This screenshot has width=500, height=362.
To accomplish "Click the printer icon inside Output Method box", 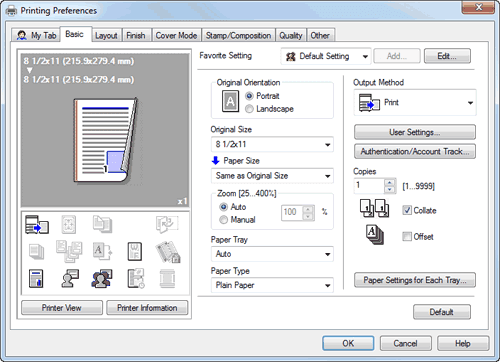I will [x=369, y=103].
